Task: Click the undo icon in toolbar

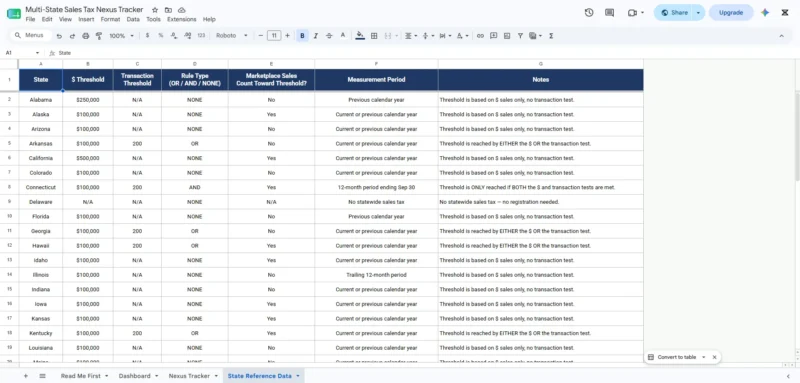Action: 59,36
